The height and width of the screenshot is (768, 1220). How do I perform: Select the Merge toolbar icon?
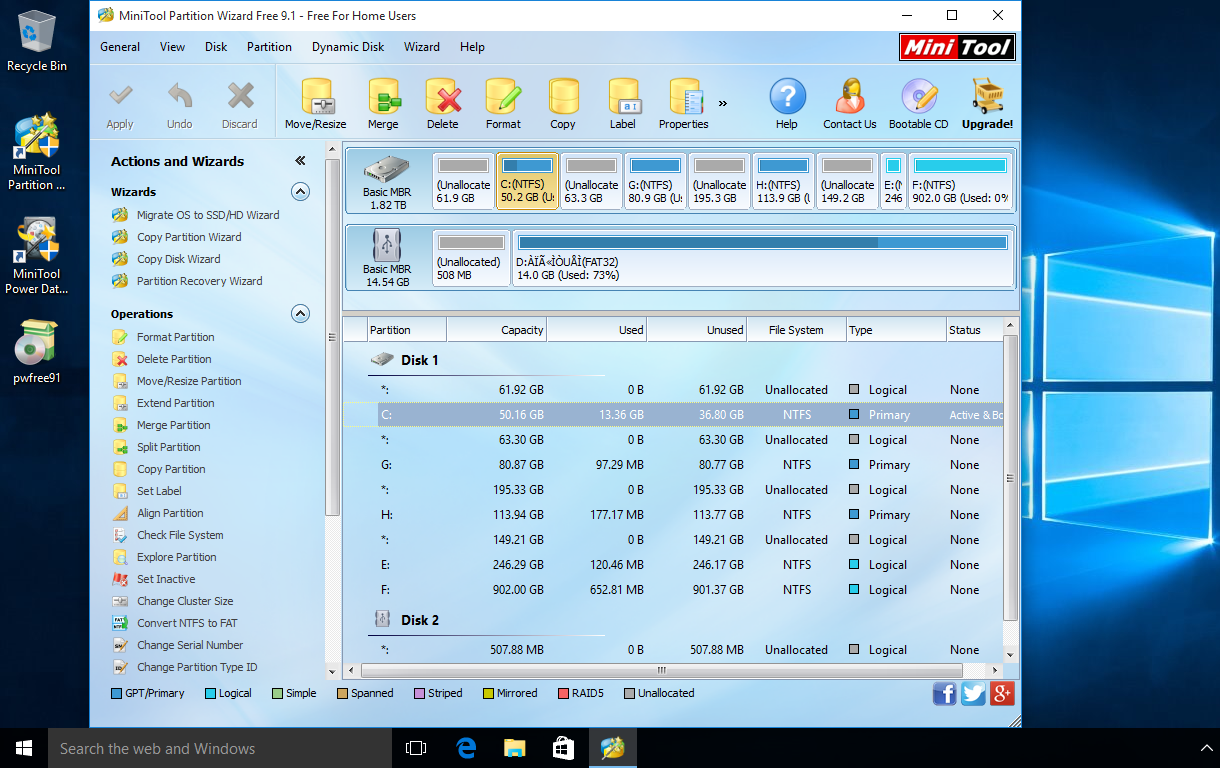383,97
